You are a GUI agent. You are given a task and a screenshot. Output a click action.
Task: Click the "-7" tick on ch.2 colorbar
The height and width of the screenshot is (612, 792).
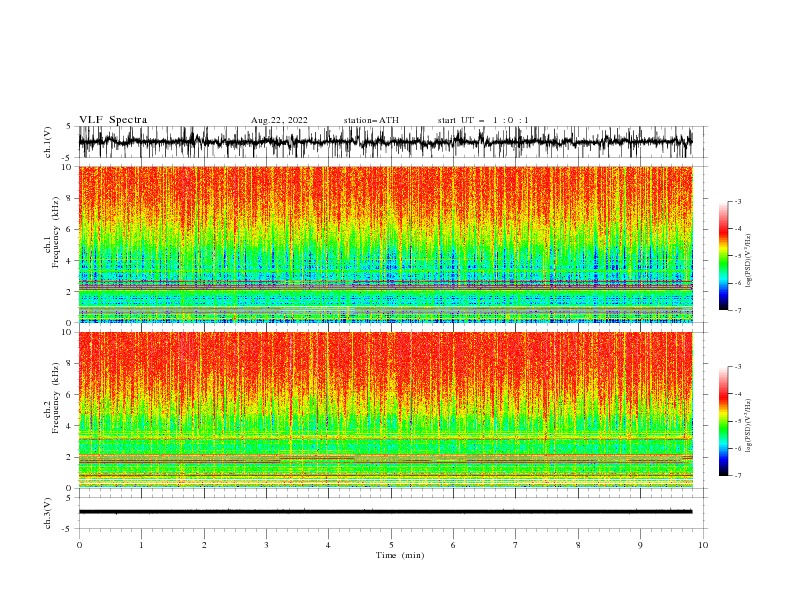coord(737,475)
